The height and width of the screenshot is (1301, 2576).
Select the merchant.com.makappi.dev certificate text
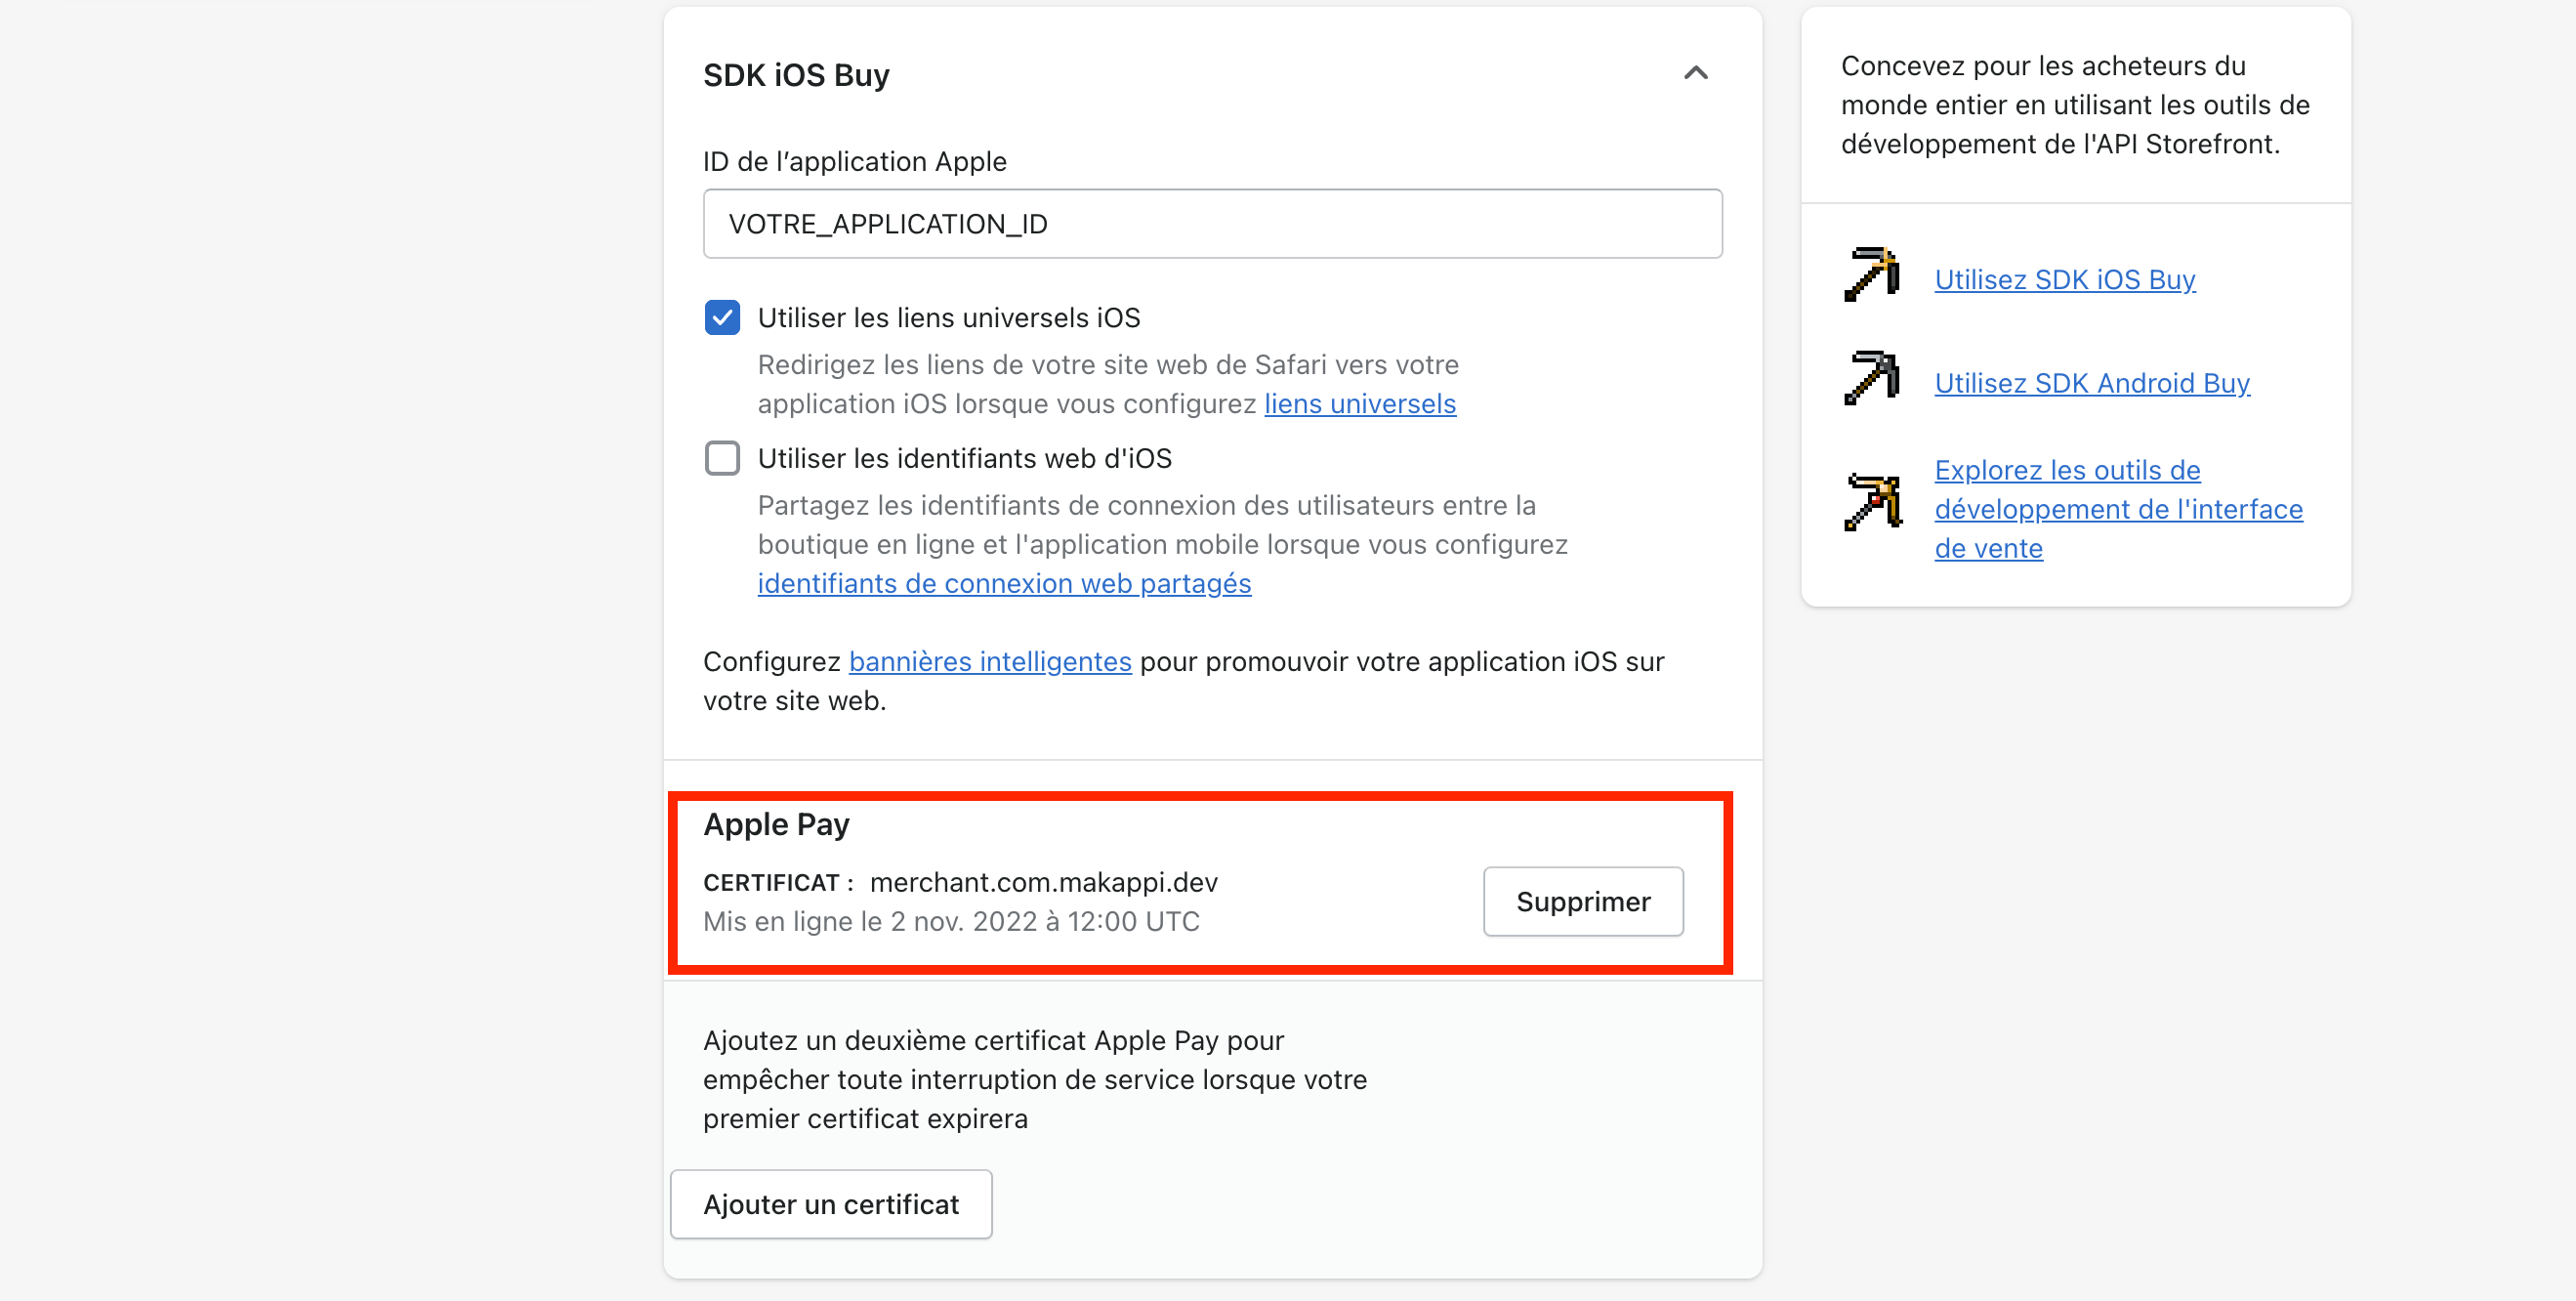[1043, 883]
